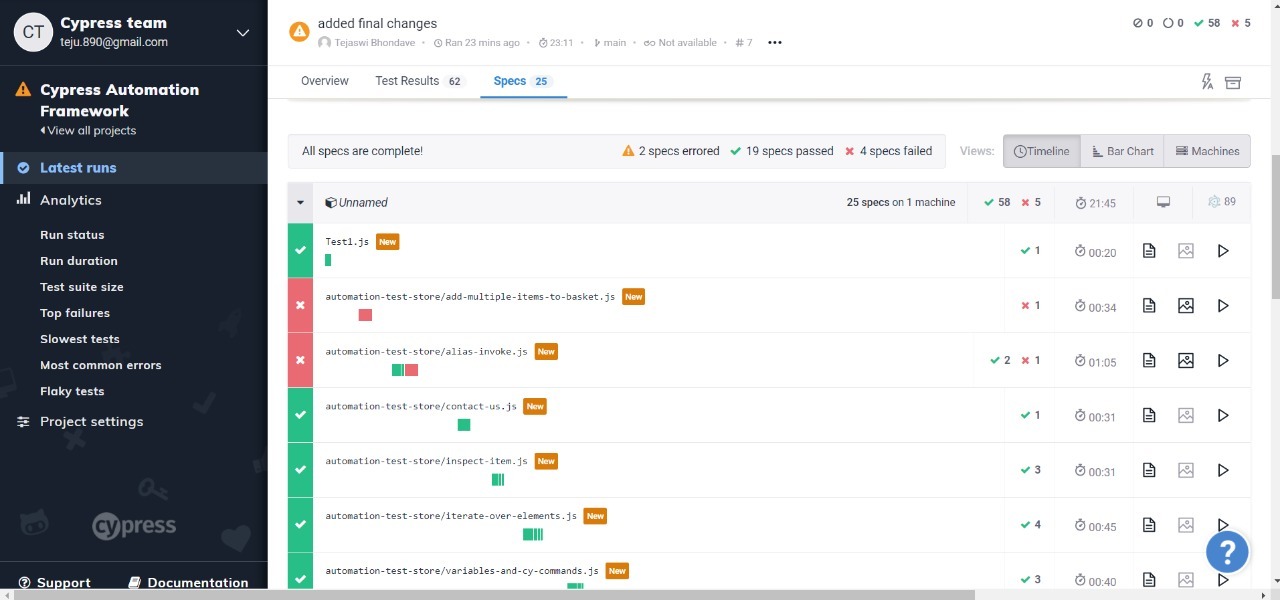Image resolution: width=1280 pixels, height=600 pixels.
Task: Collapse the Unnamed specs group
Action: pos(300,201)
